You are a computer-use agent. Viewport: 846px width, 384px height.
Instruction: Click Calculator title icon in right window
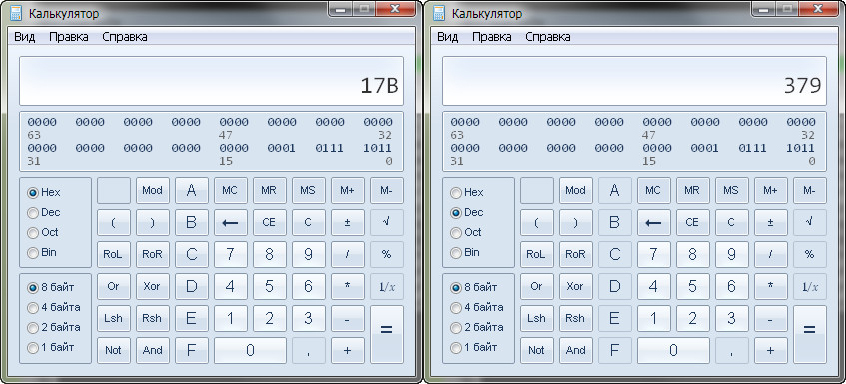pyautogui.click(x=439, y=13)
